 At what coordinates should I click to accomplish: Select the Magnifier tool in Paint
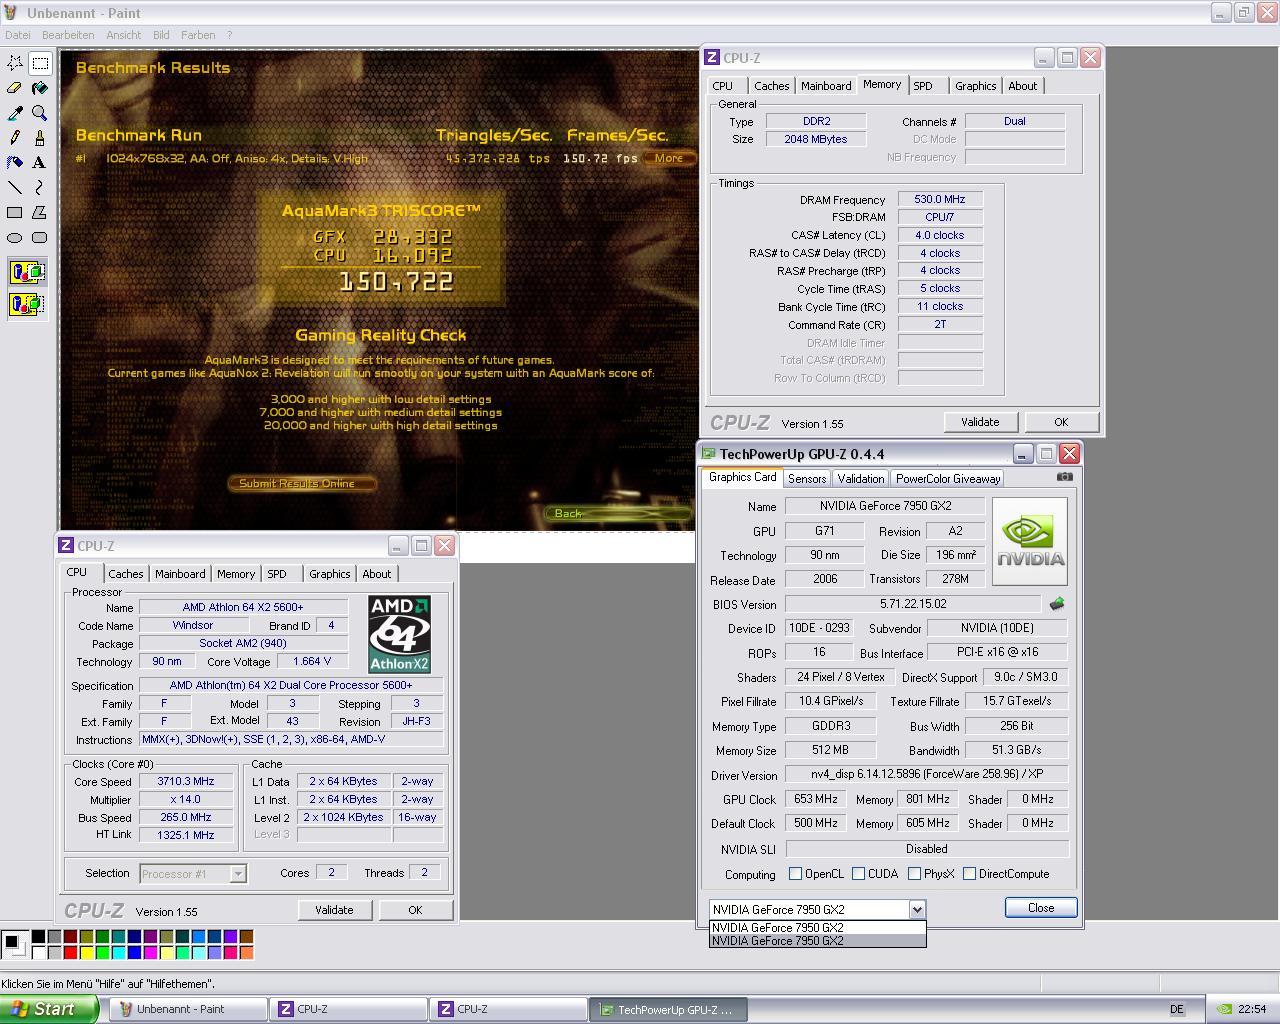coord(40,113)
